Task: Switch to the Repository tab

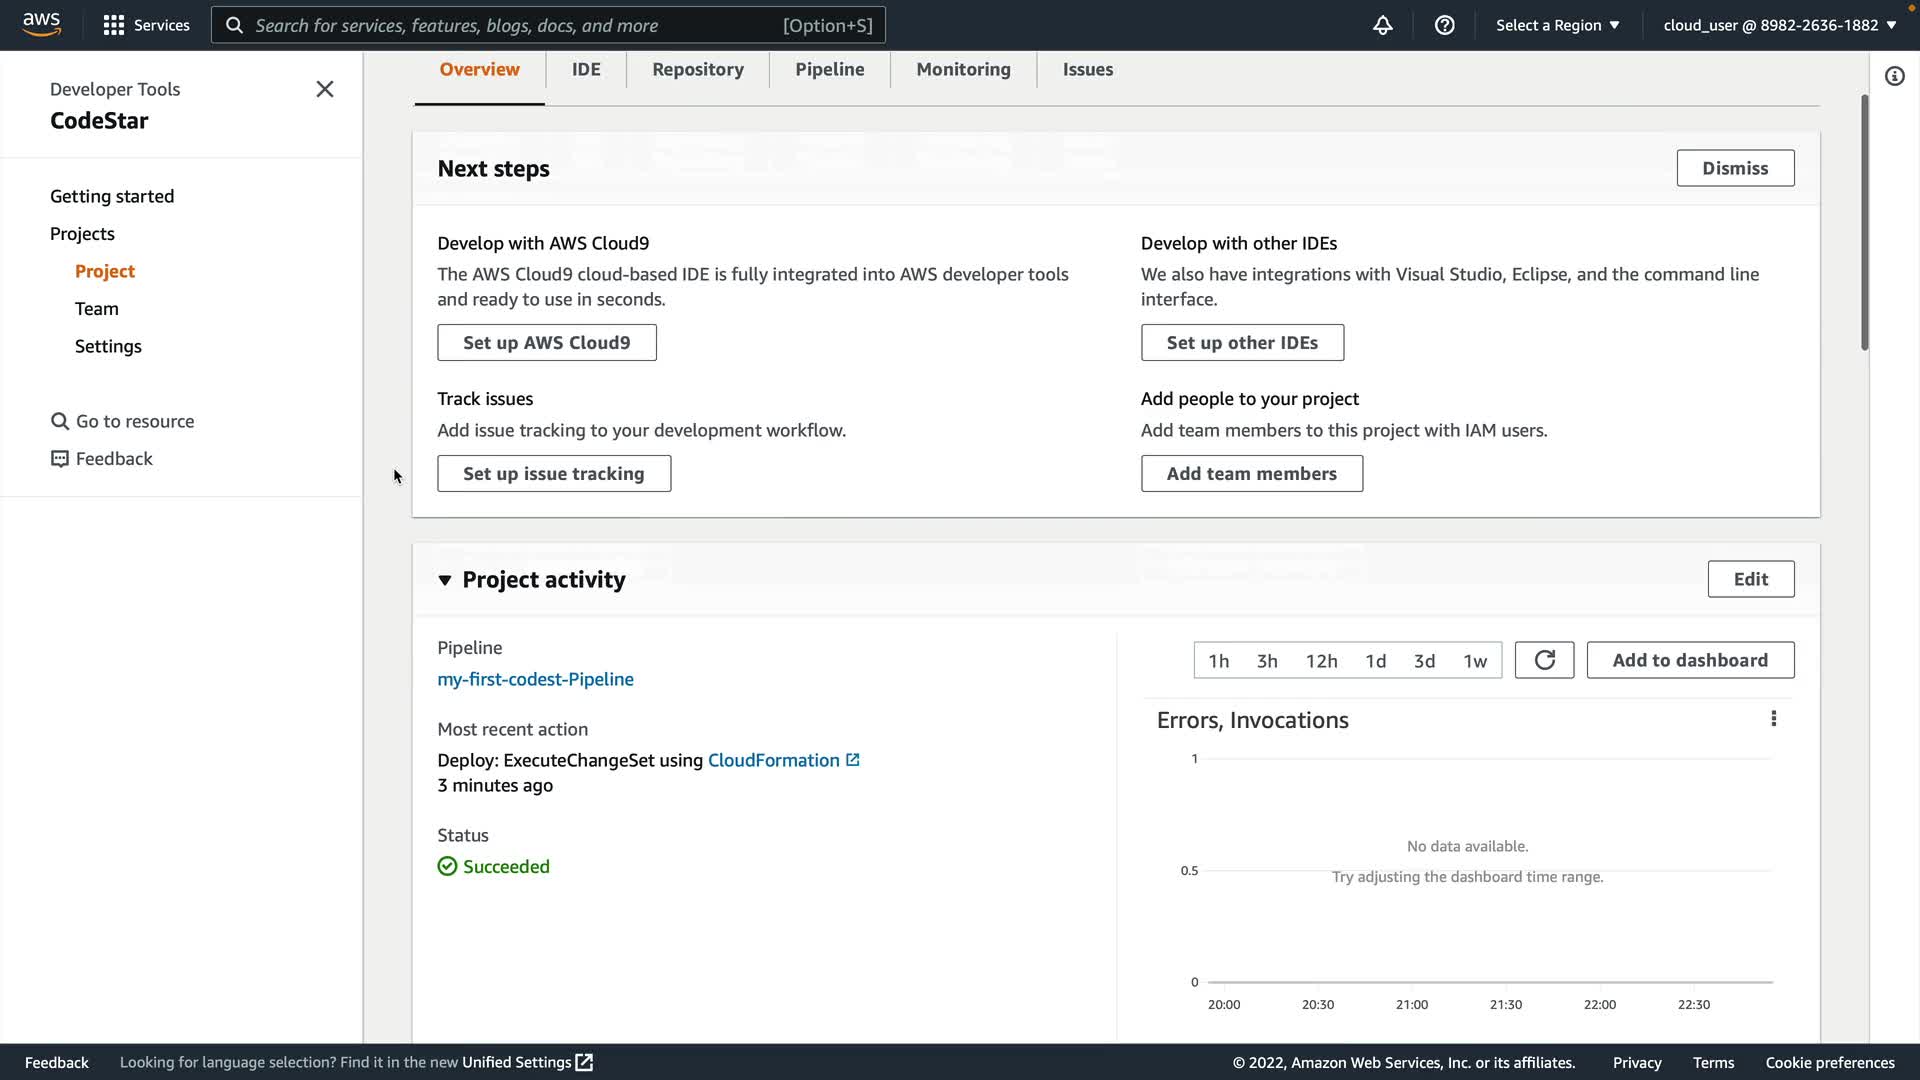Action: click(x=698, y=69)
